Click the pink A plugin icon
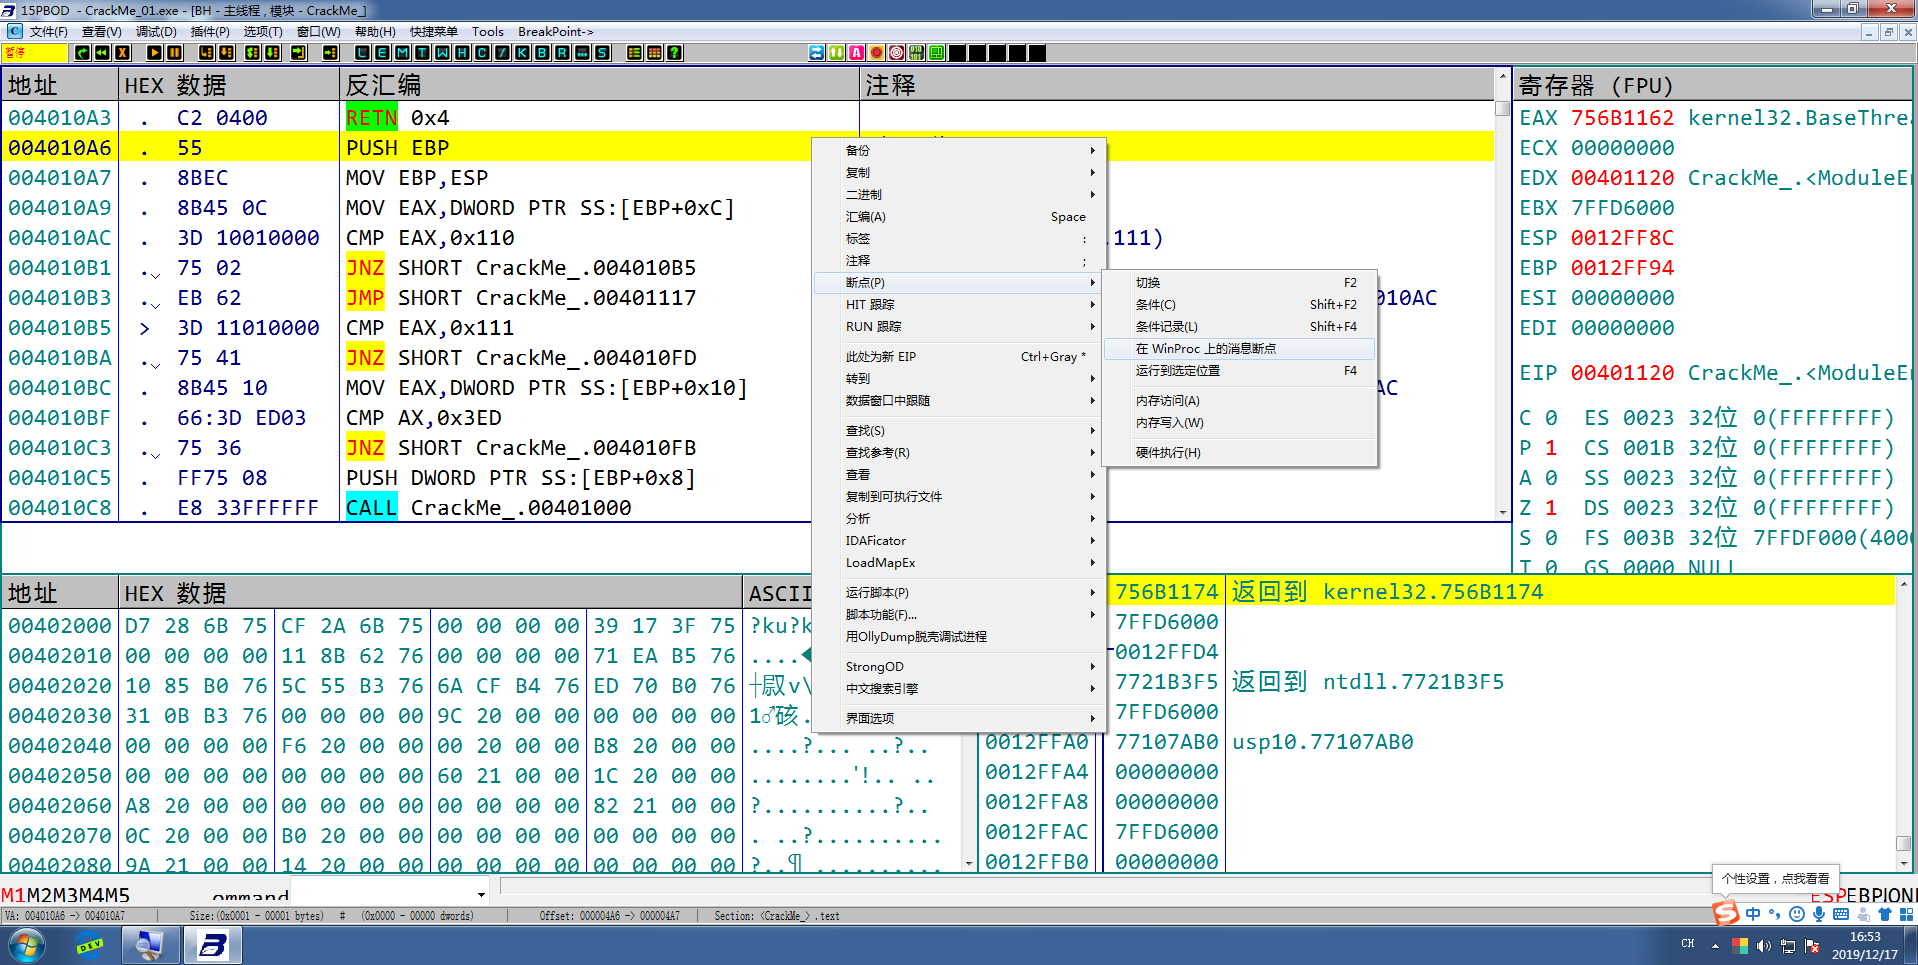 [x=857, y=53]
